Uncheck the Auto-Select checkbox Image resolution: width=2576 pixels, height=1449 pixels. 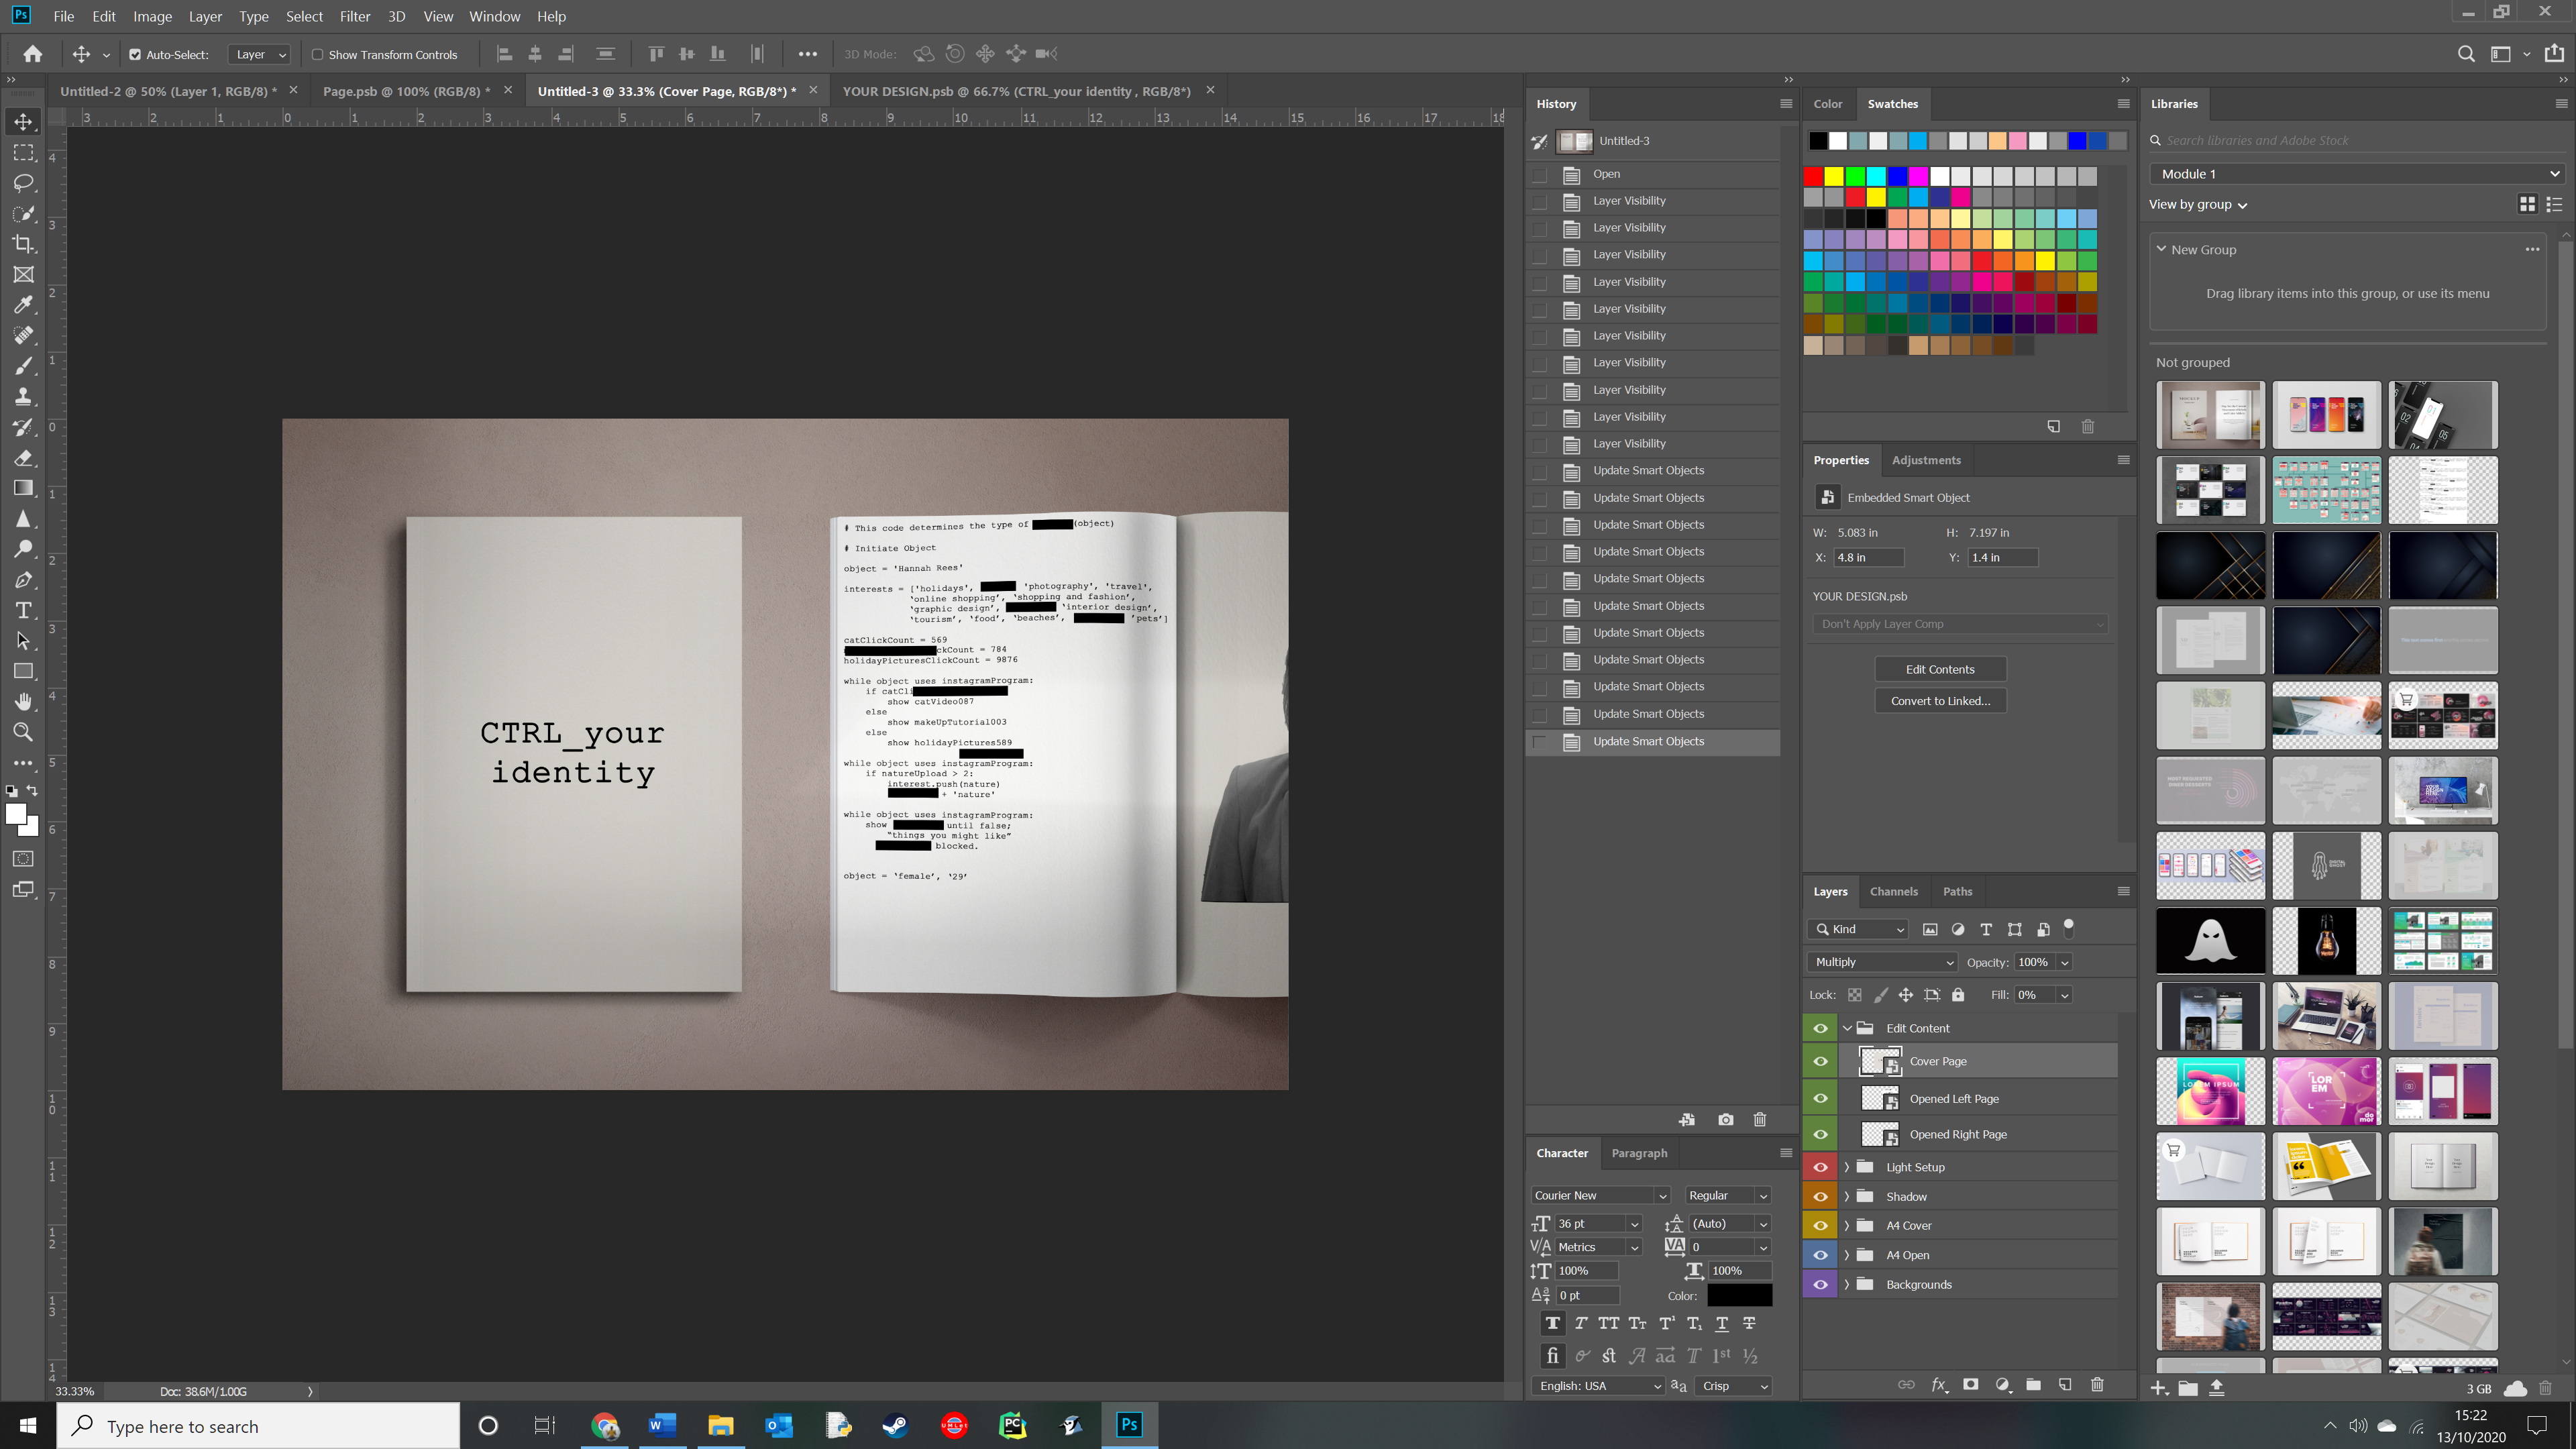pyautogui.click(x=135, y=55)
